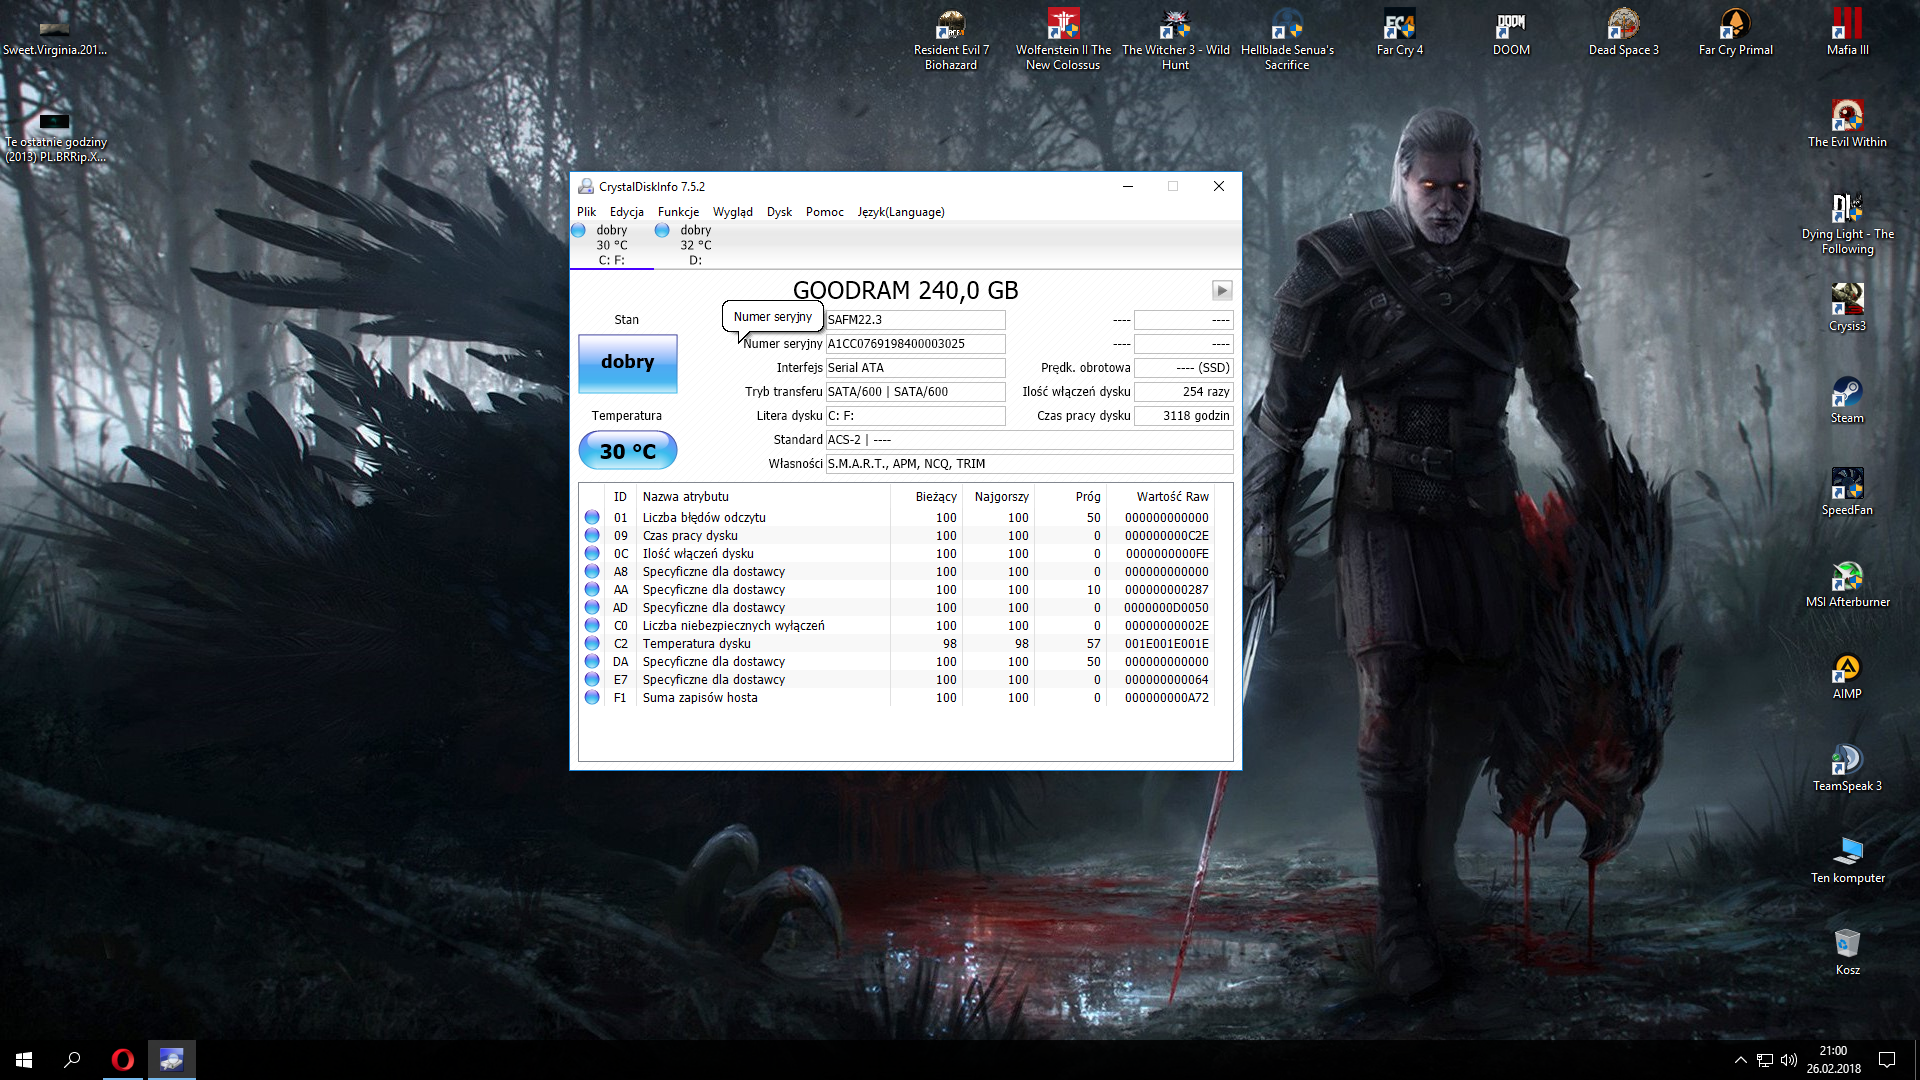This screenshot has width=1920, height=1080.
Task: Open the notification center icon
Action: coord(1887,1060)
